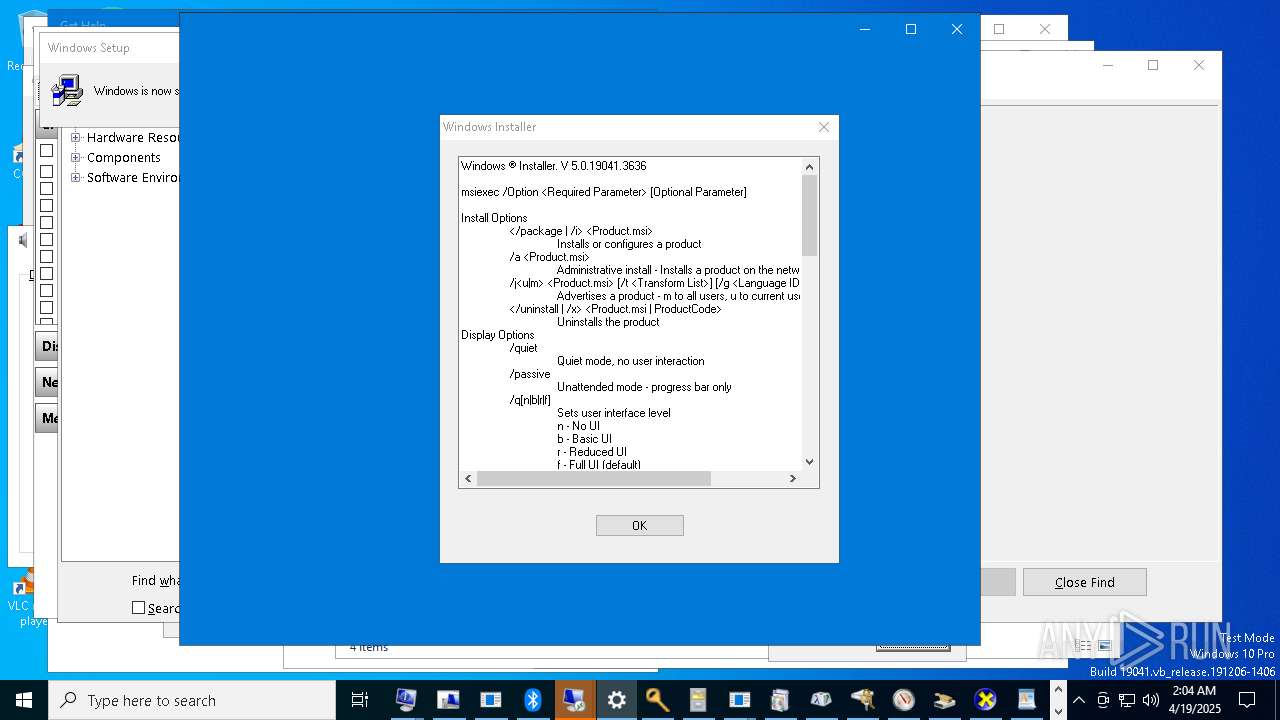
Task: Click the vertical scrollbar down arrow in installer text
Action: (x=809, y=461)
